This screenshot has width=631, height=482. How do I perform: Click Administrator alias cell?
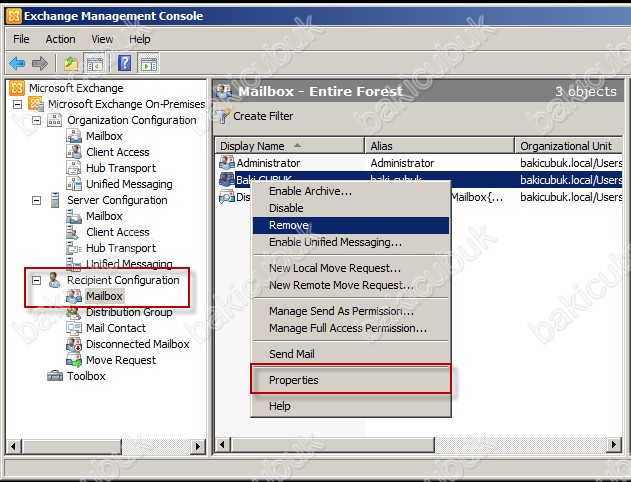pyautogui.click(x=402, y=163)
